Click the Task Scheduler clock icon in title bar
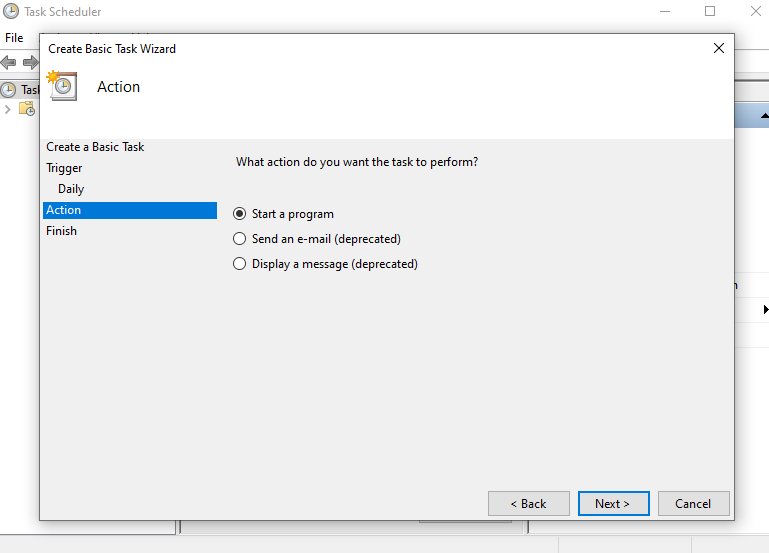 pyautogui.click(x=12, y=12)
